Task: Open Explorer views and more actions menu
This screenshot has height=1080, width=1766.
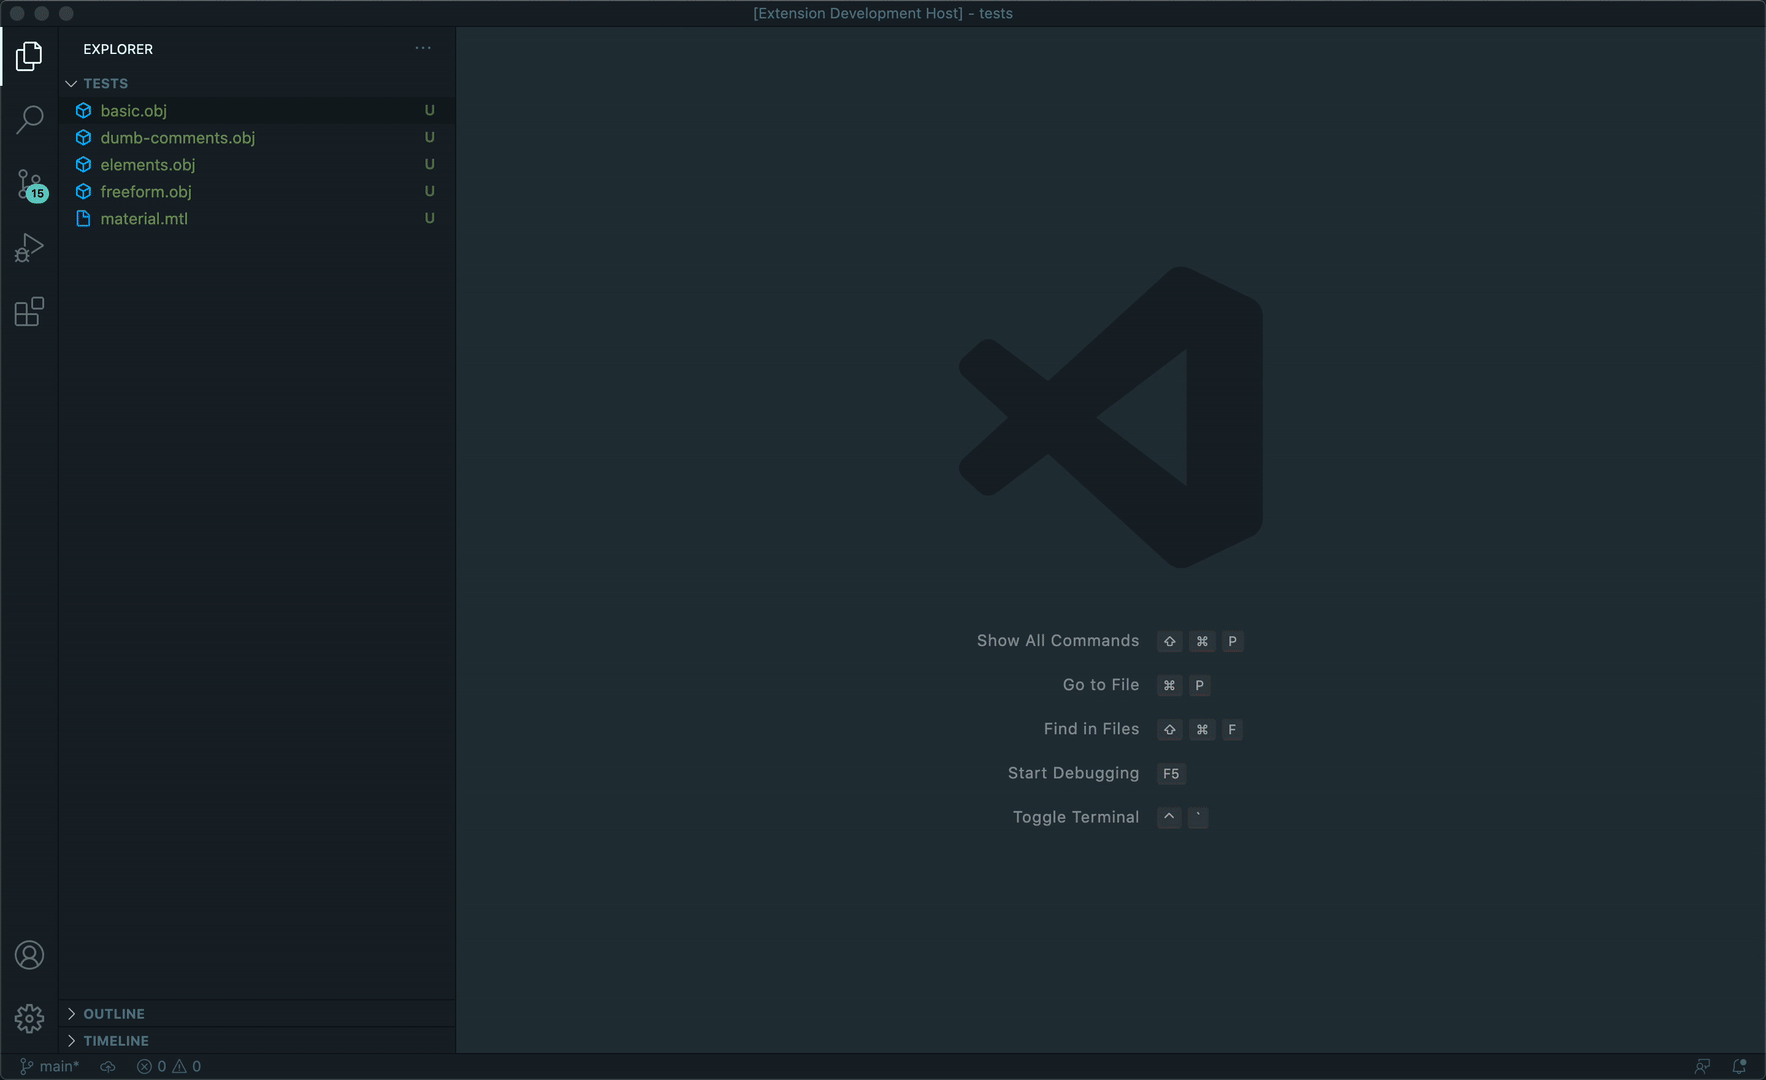Action: click(423, 48)
